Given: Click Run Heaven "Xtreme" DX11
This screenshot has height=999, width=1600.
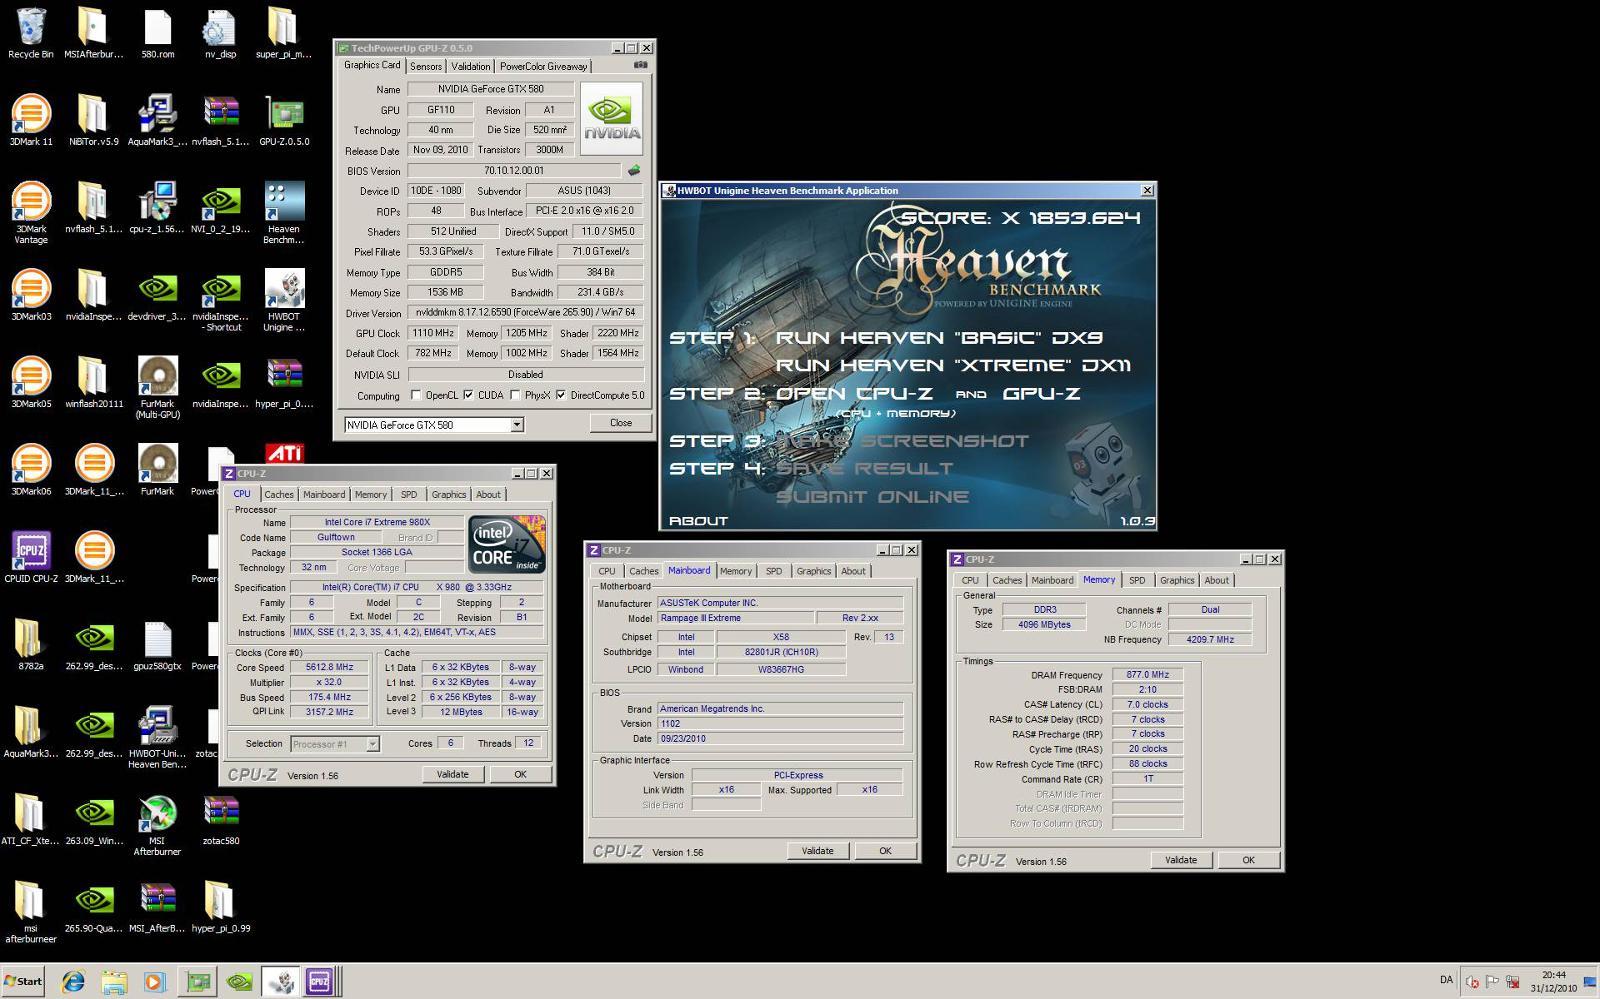Looking at the screenshot, I should click(x=953, y=366).
